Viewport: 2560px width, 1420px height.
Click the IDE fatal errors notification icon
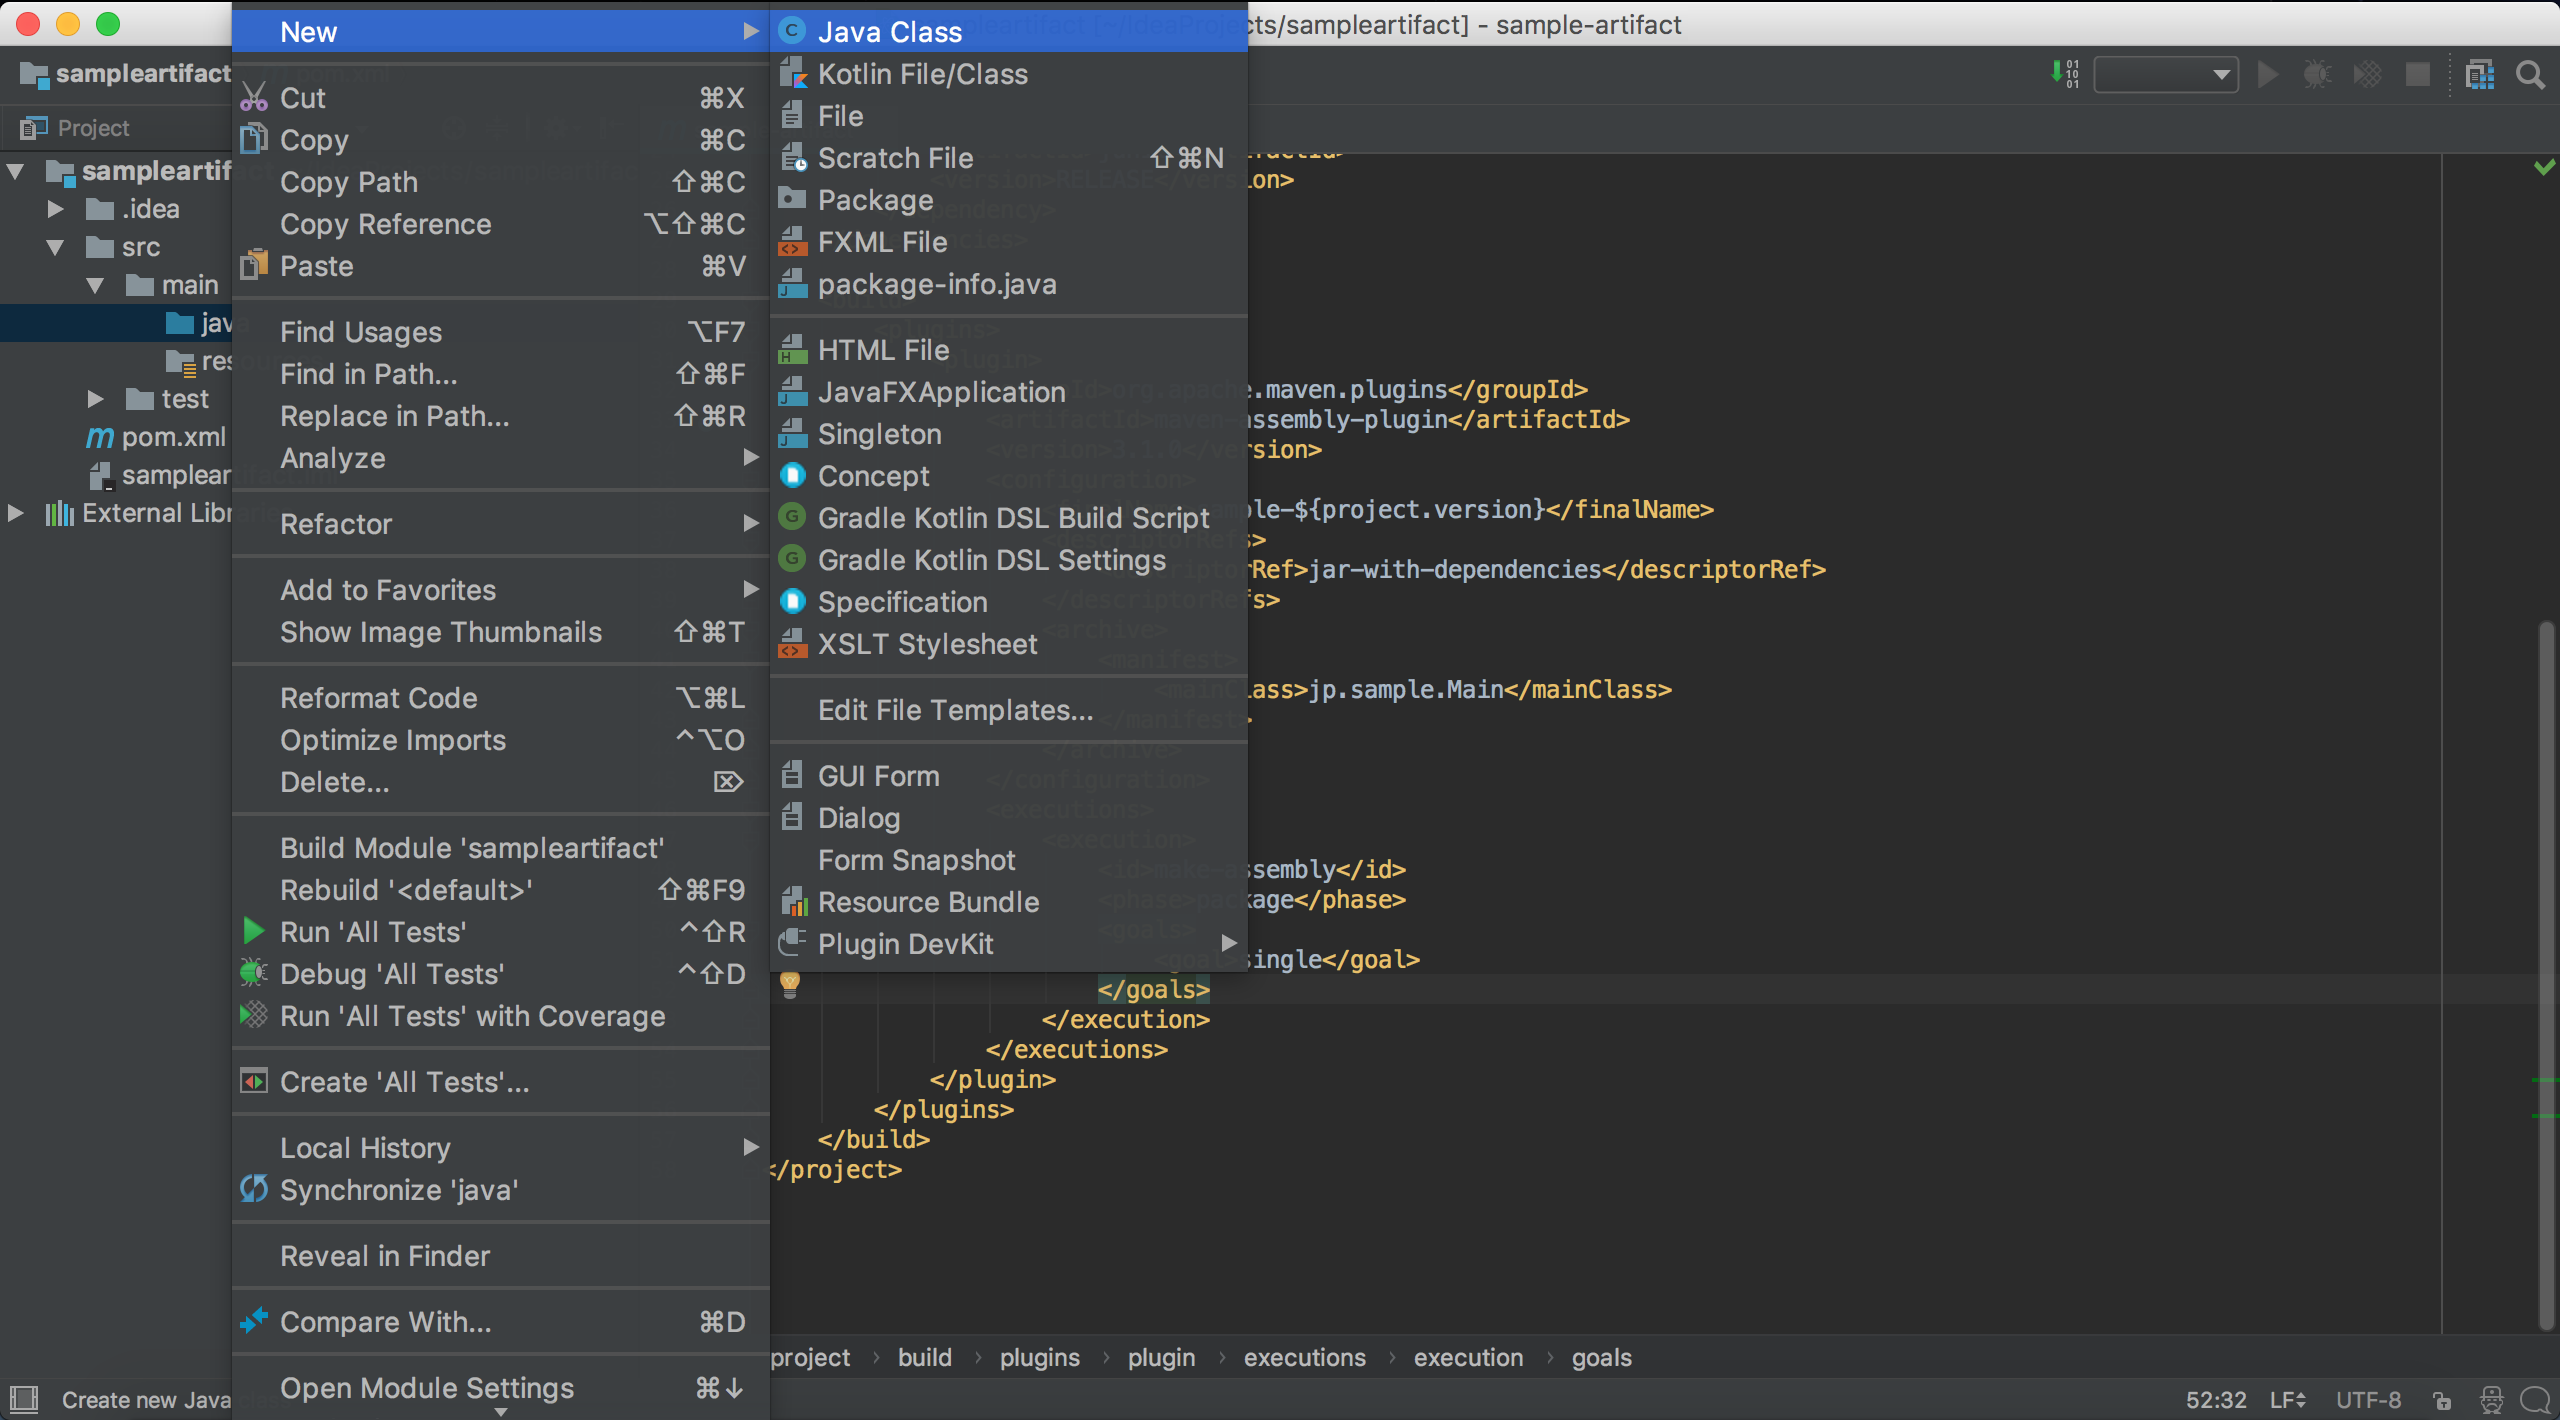2489,1399
